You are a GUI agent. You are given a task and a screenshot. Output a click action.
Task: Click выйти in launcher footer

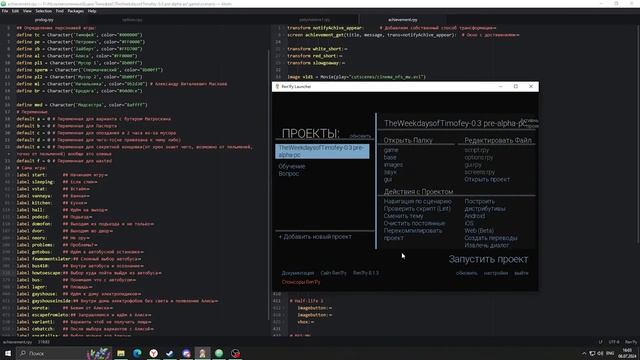[521, 273]
